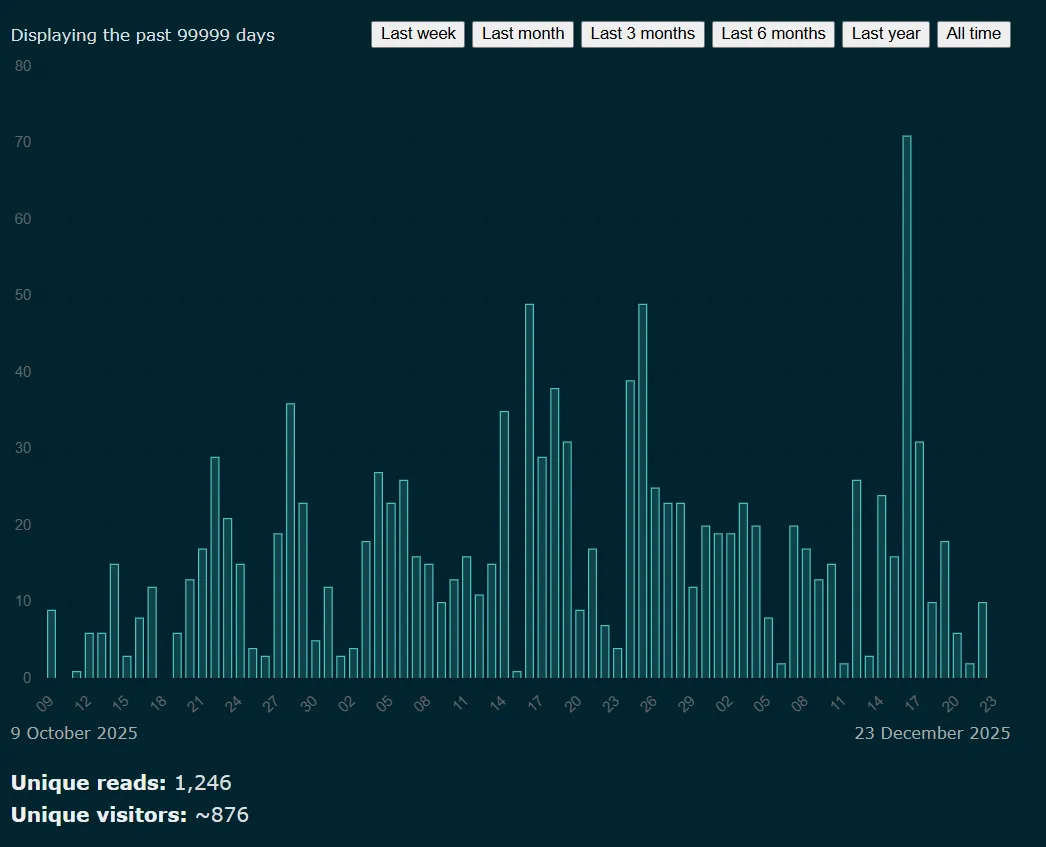Viewport: 1046px width, 847px height.
Task: Click the "9 October 2025" start date label
Action: pyautogui.click(x=74, y=733)
